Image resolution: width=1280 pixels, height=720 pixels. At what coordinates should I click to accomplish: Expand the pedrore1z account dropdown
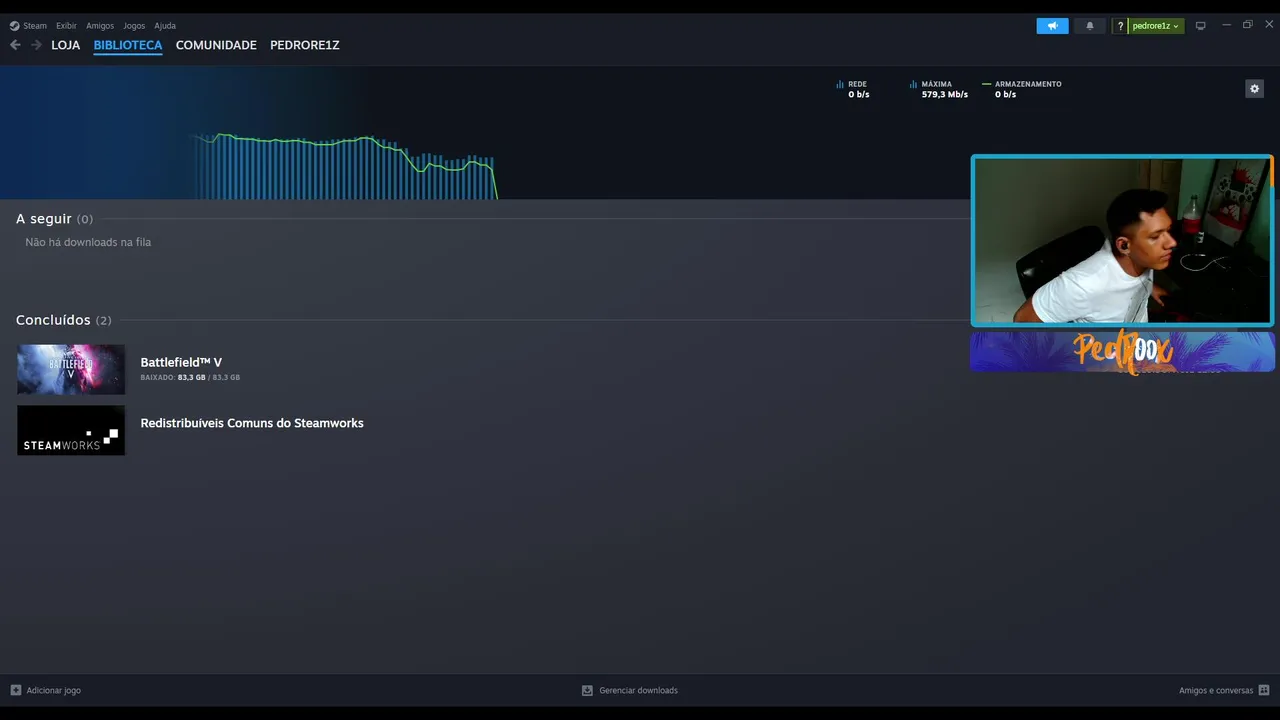(x=1156, y=26)
